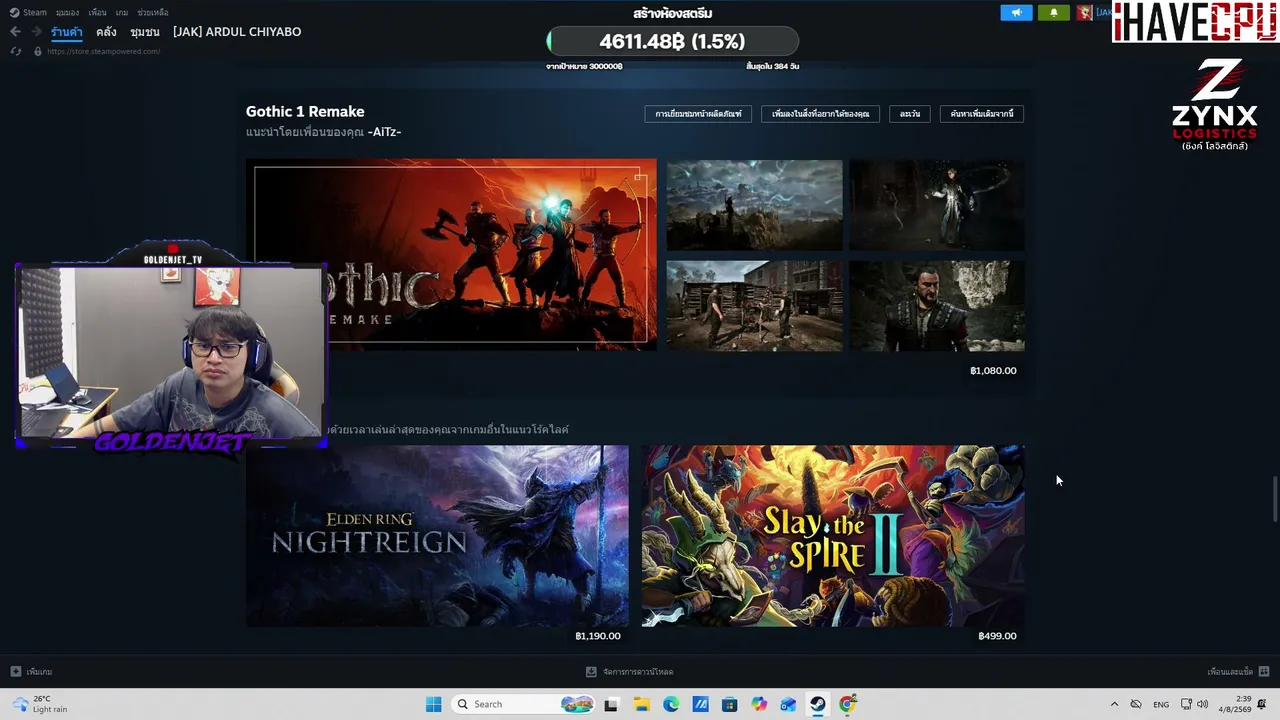Open Copilot from the taskbar
Viewport: 1280px width, 720px height.
coord(759,704)
